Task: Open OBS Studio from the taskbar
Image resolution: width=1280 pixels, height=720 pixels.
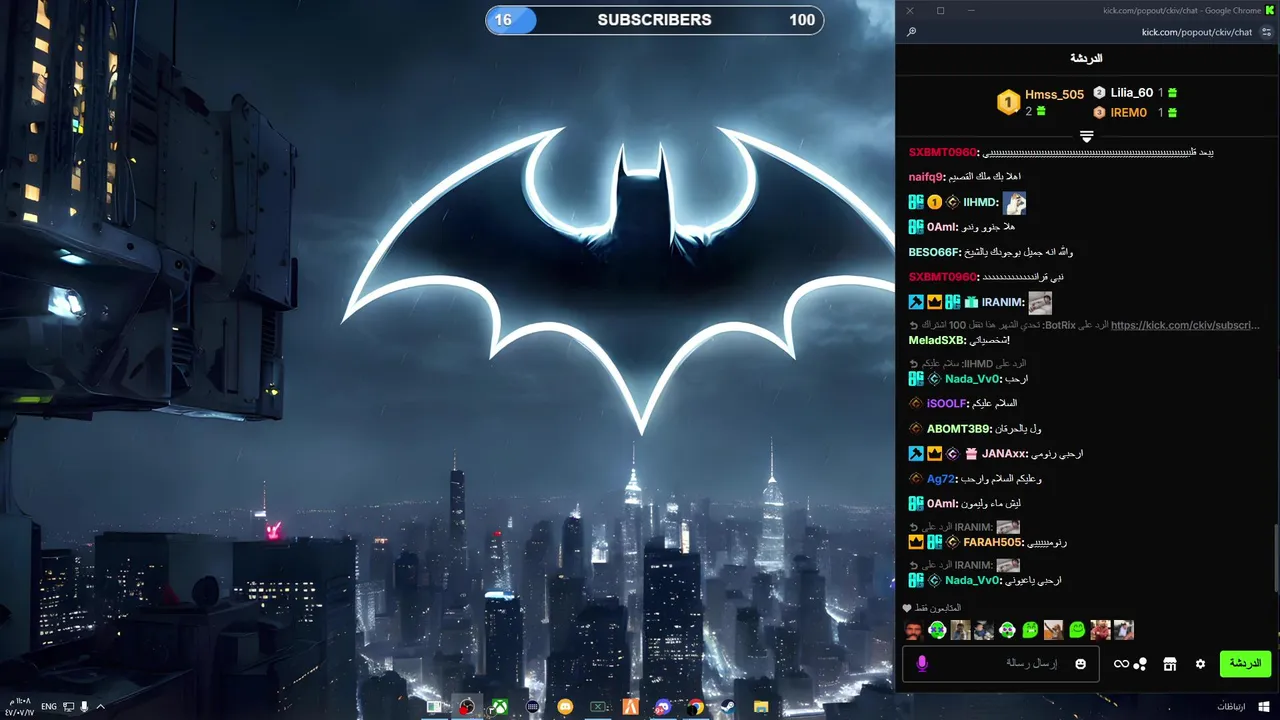Action: click(x=466, y=707)
